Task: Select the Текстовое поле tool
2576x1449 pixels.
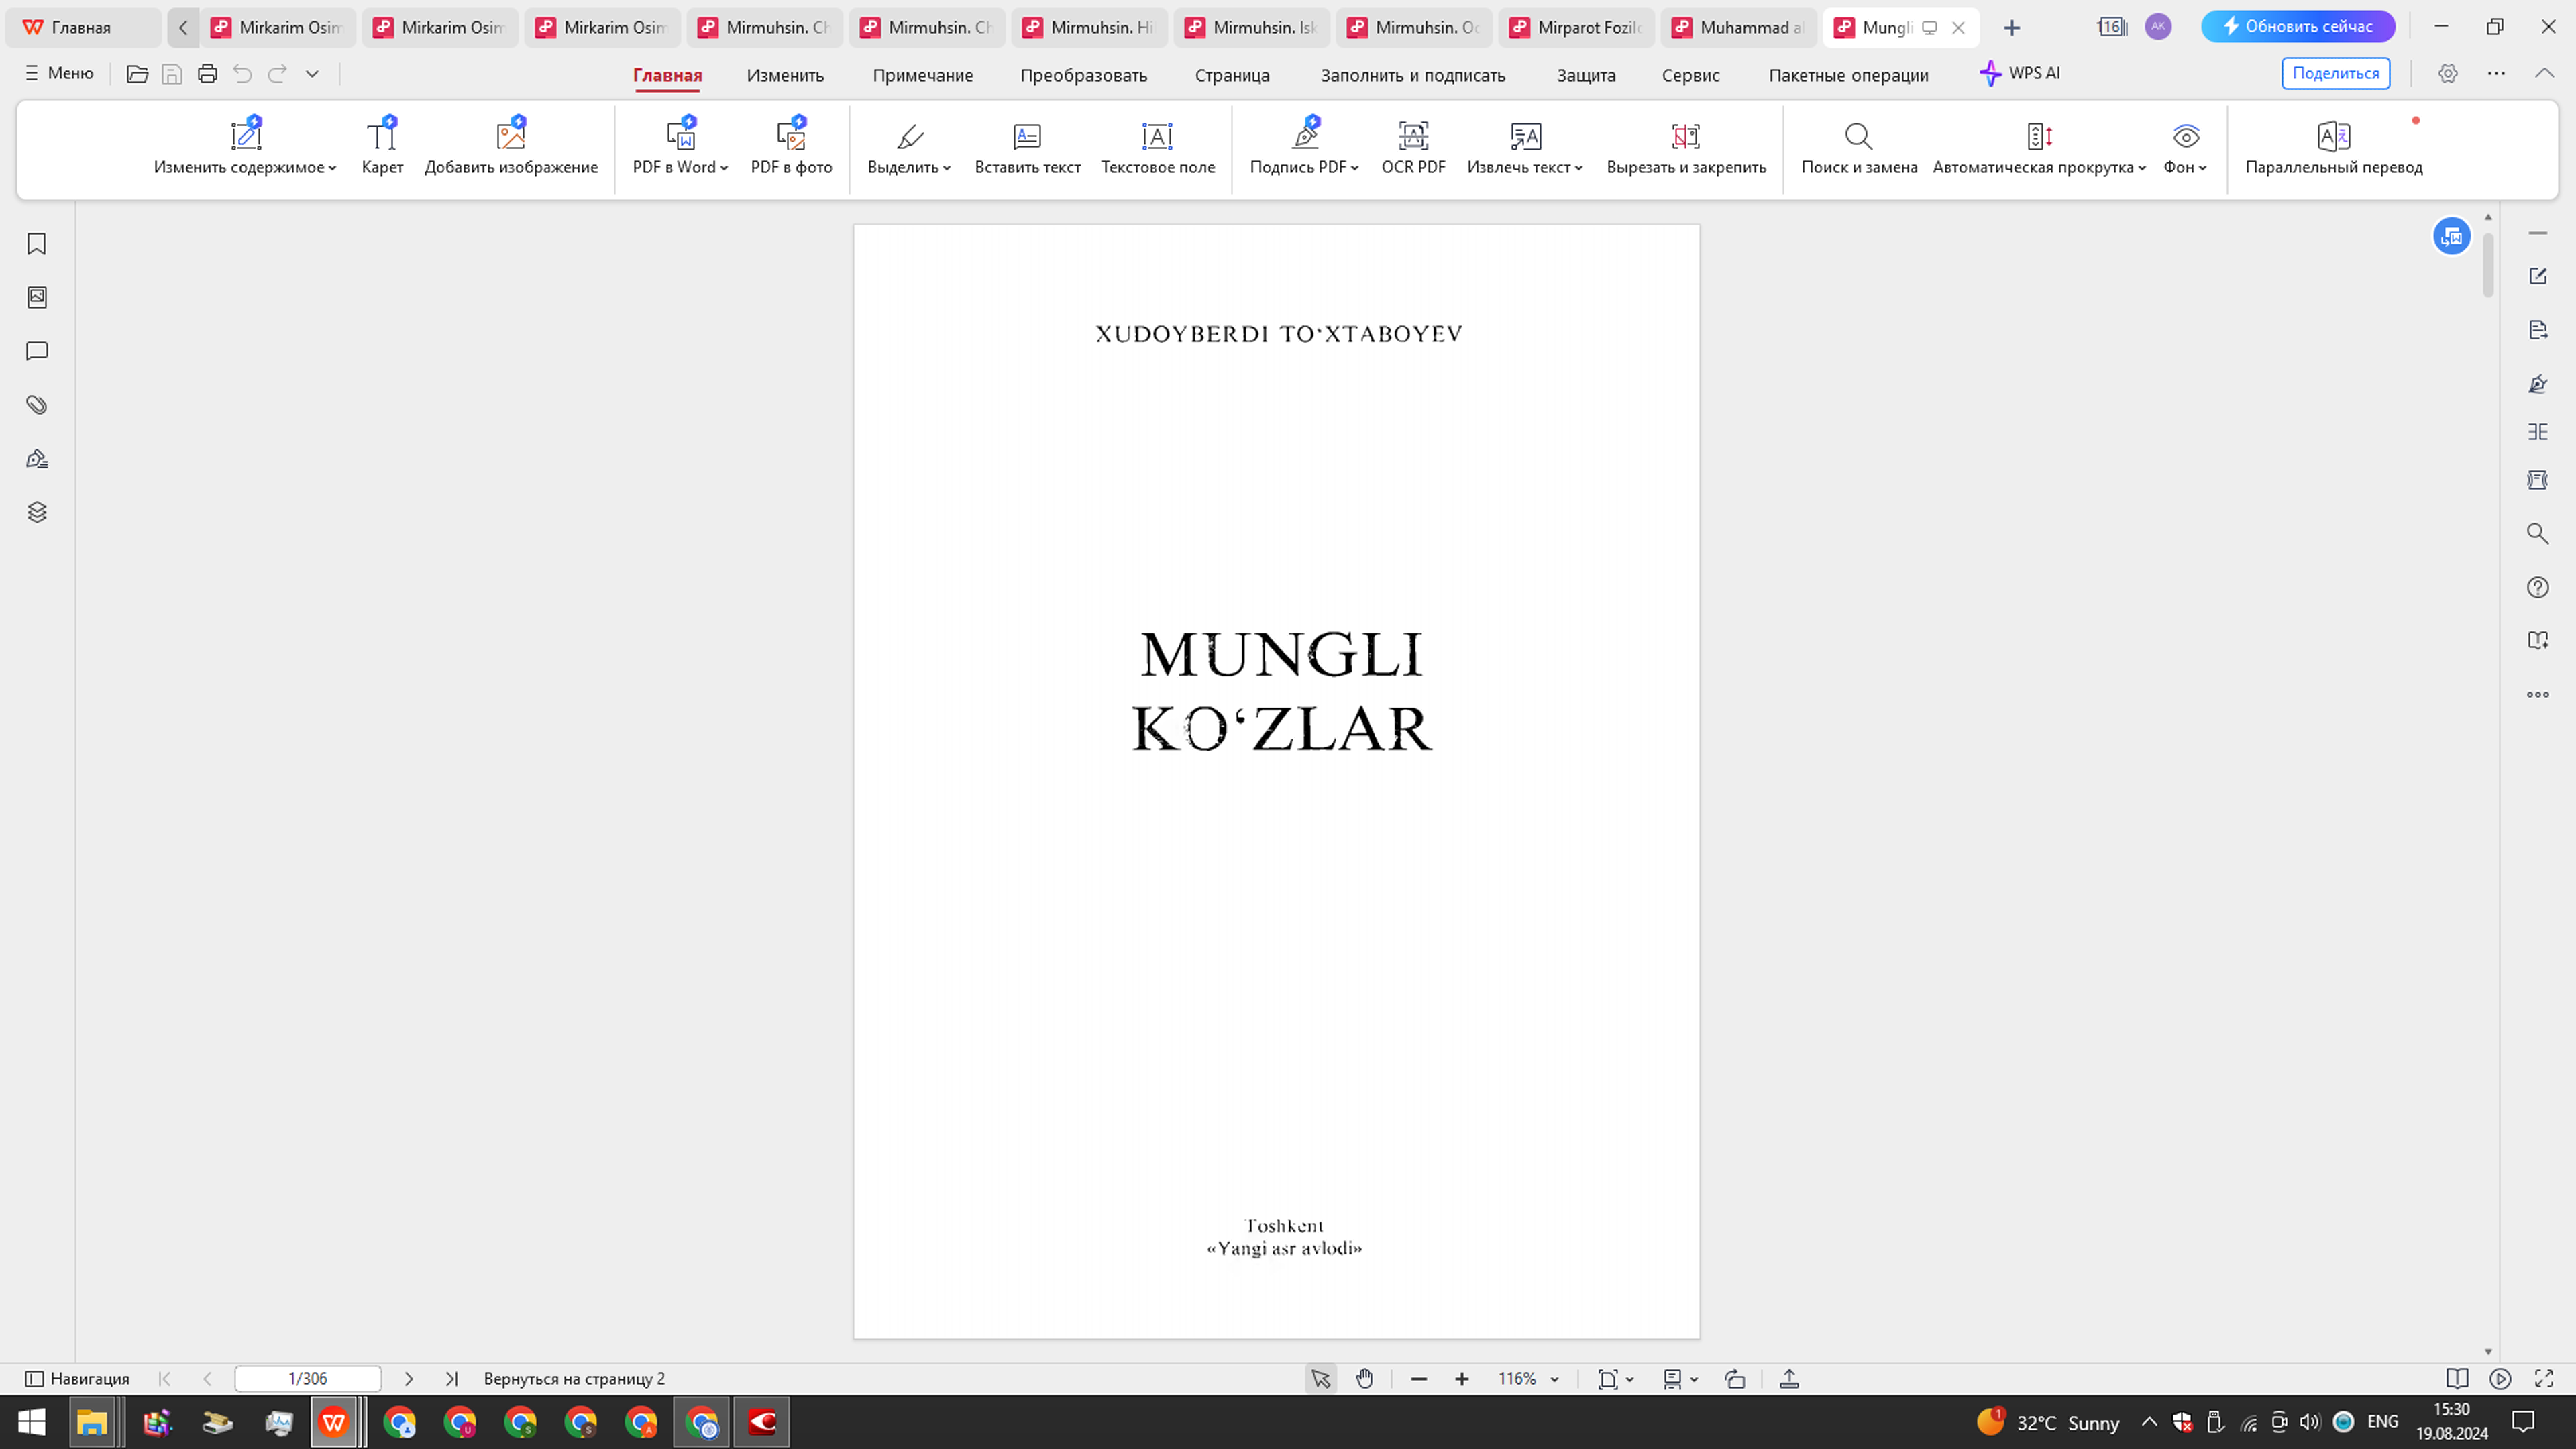Action: click(x=1157, y=147)
